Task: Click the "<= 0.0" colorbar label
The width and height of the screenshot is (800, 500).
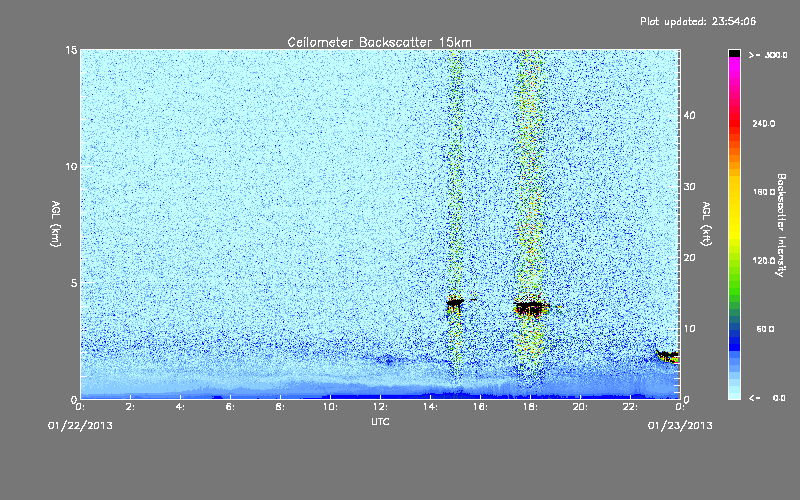Action: 768,398
